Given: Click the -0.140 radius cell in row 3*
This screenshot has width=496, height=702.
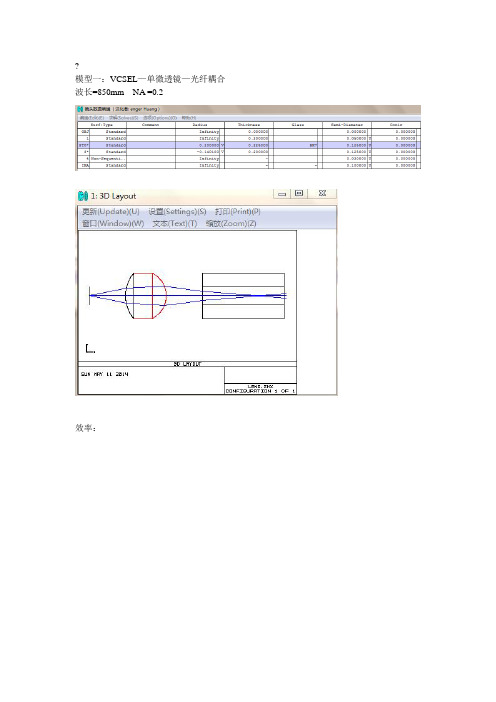Looking at the screenshot, I should tap(197, 152).
